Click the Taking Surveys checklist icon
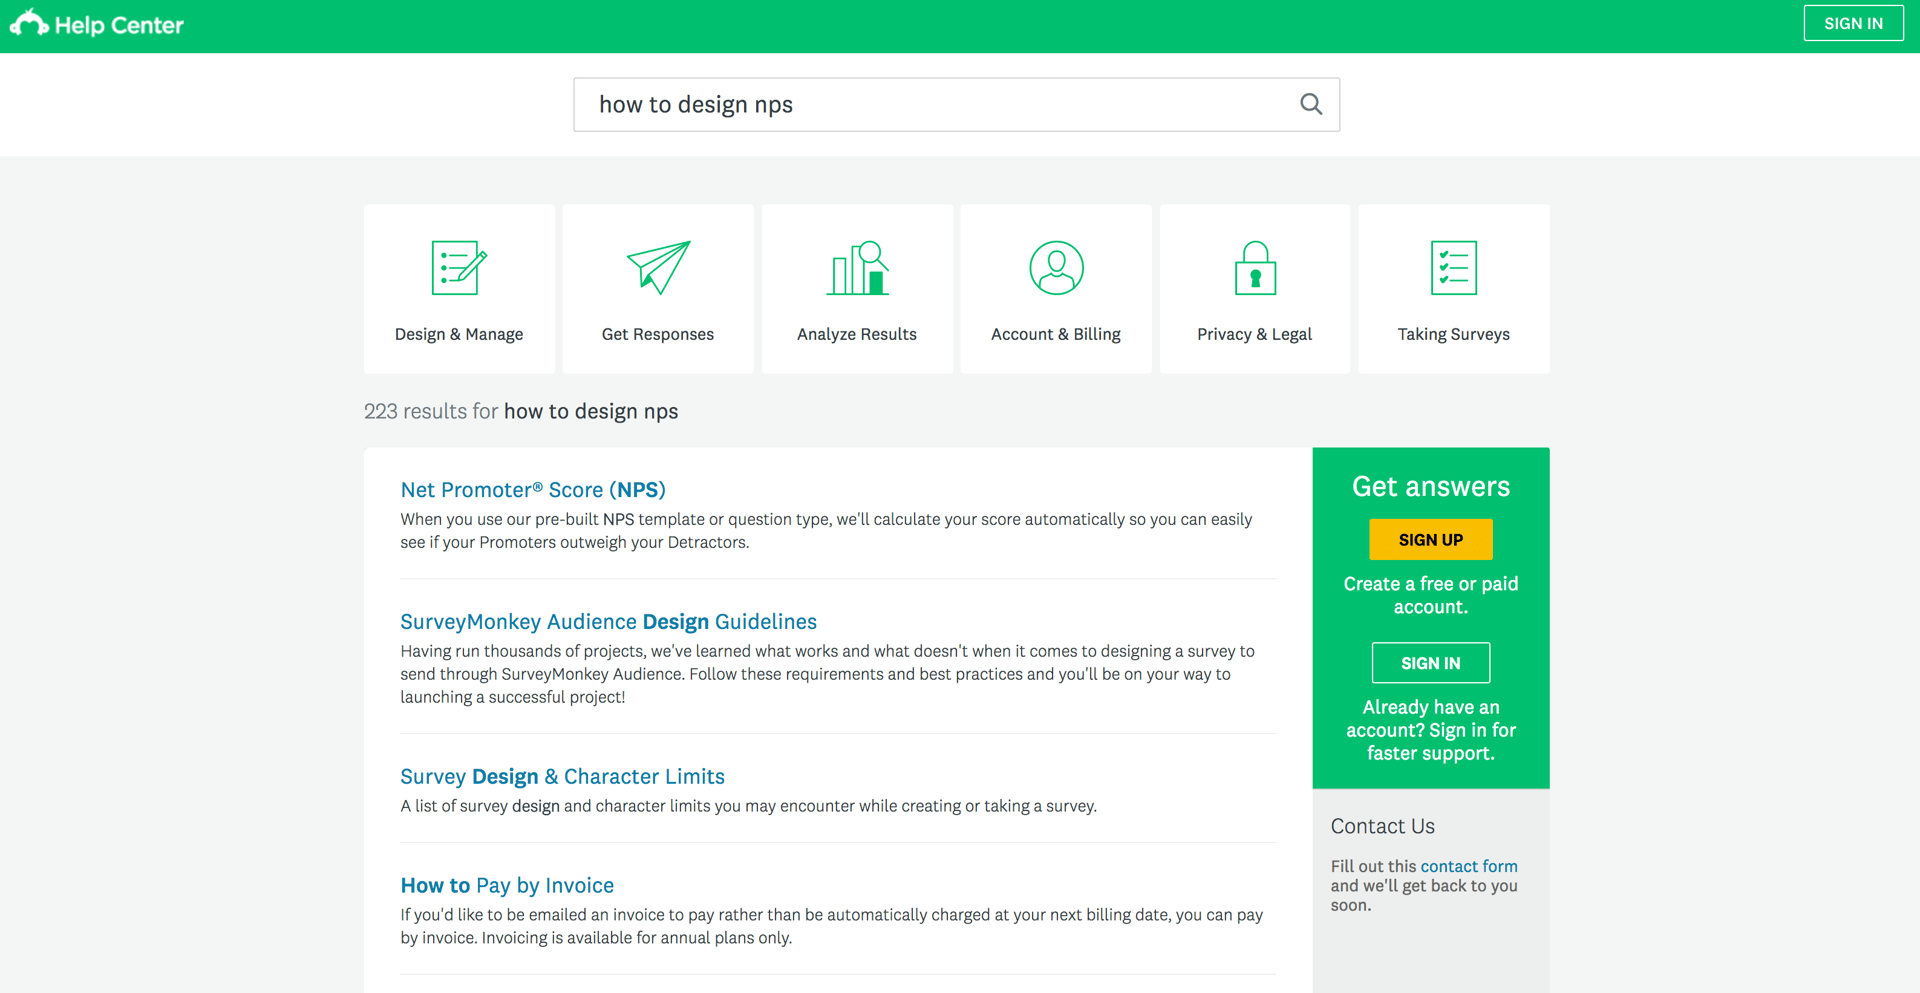 click(1453, 267)
